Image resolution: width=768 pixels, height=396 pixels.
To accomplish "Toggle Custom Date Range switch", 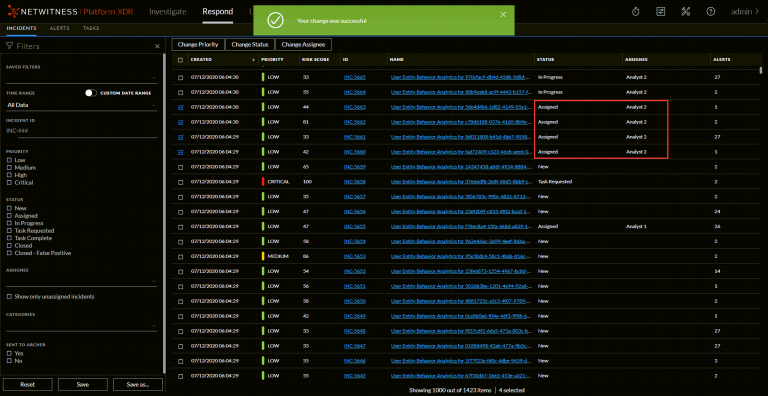I will tap(91, 93).
